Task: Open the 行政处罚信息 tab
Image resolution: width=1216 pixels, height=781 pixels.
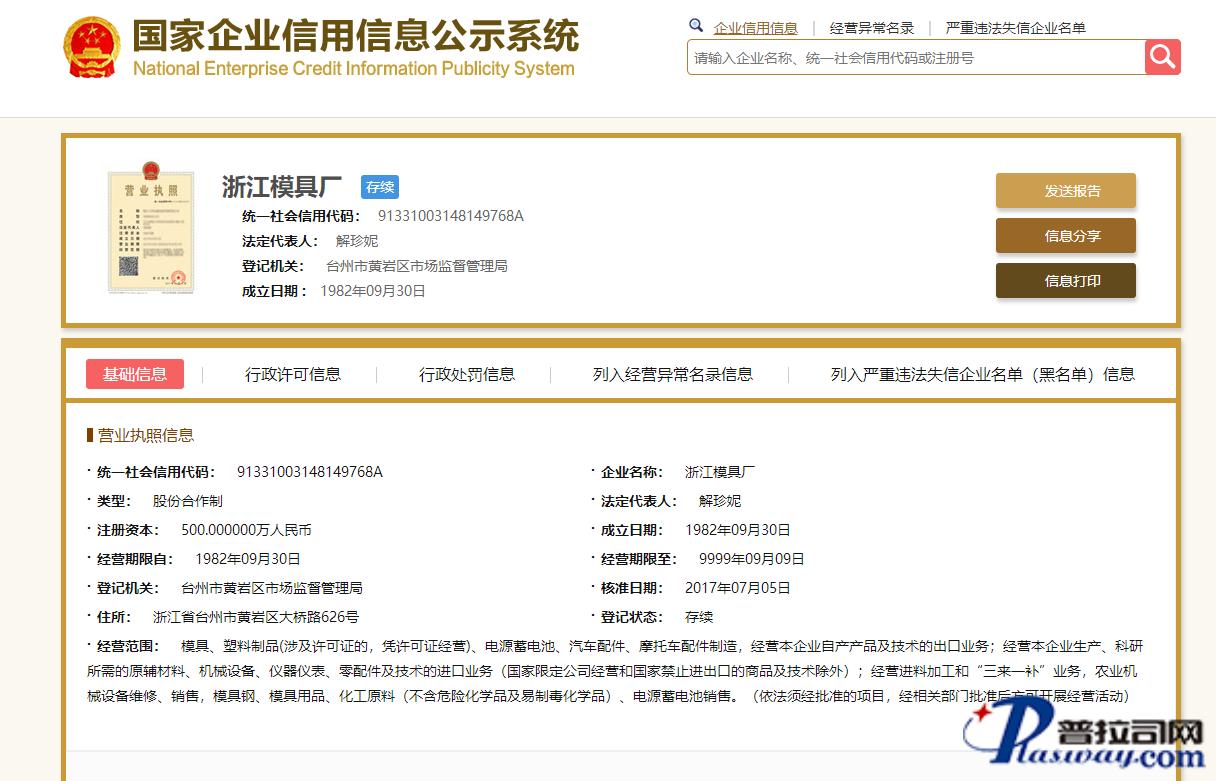Action: [x=466, y=374]
